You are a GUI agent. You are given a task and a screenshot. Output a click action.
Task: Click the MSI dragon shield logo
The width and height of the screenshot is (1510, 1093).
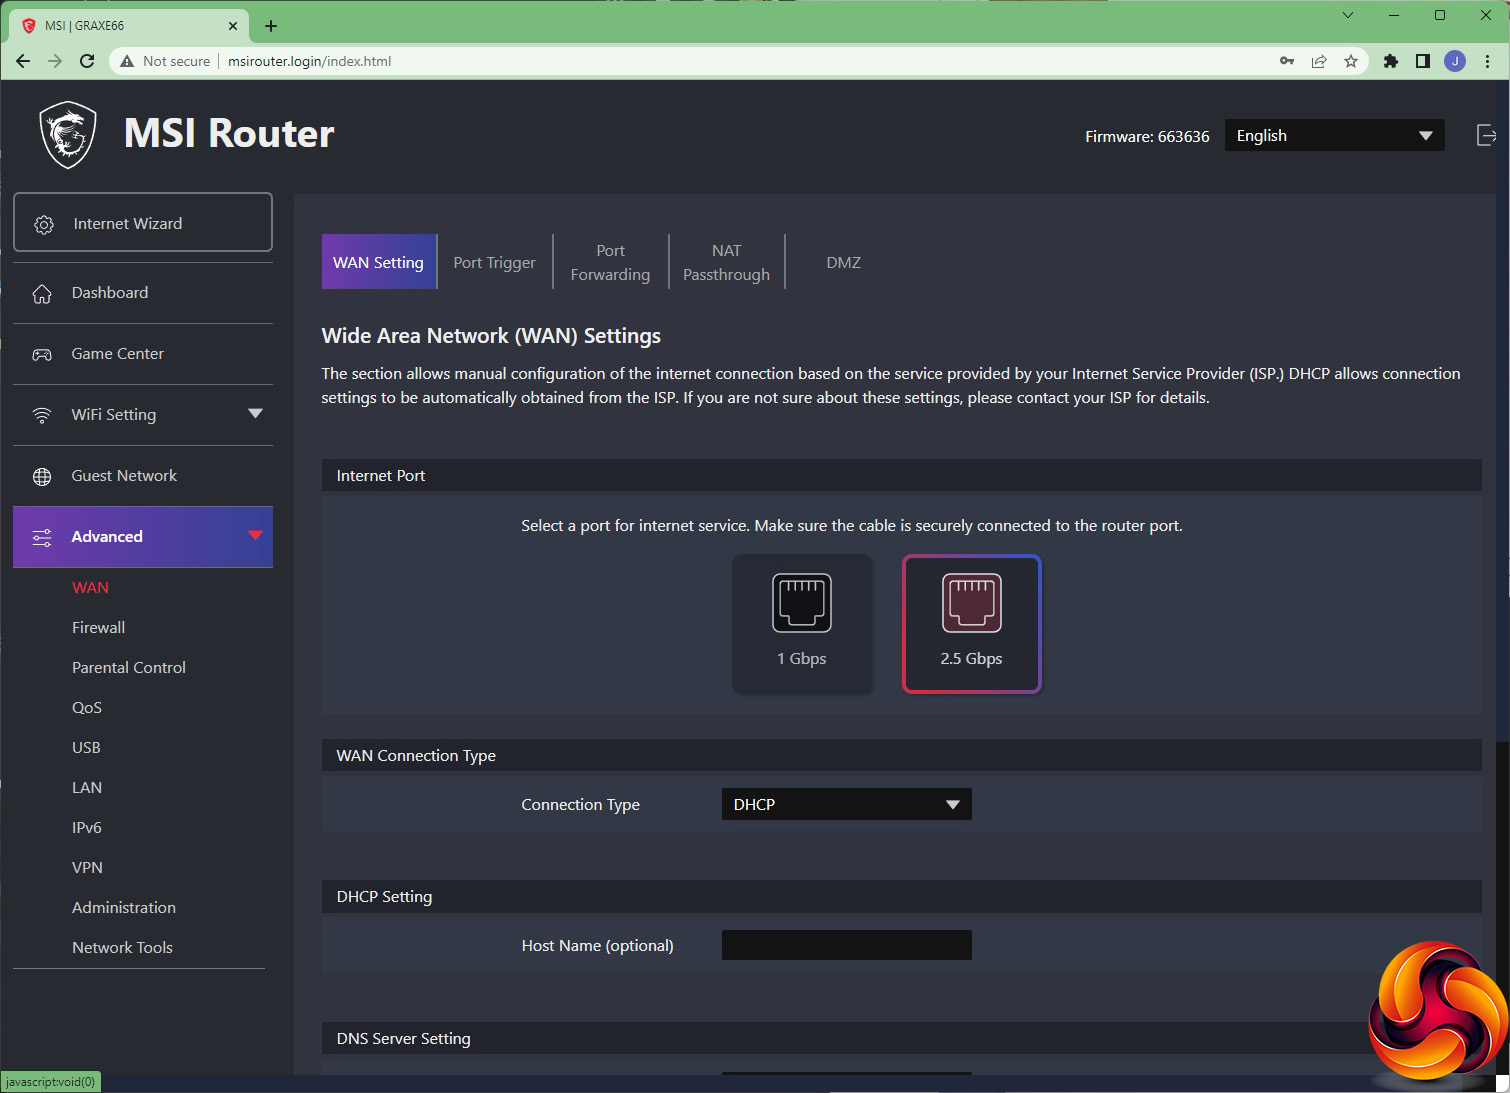click(x=68, y=135)
